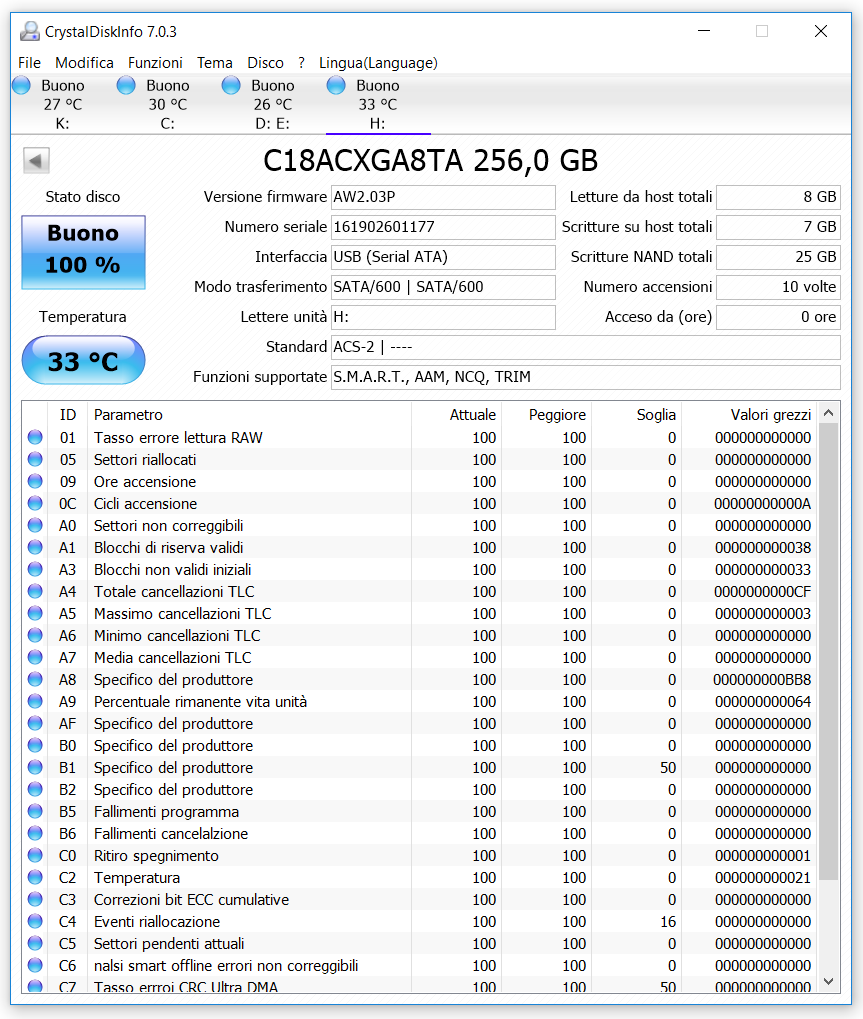
Task: Click the disk title C18ACXGA8TA 256,0 GB
Action: pyautogui.click(x=430, y=161)
